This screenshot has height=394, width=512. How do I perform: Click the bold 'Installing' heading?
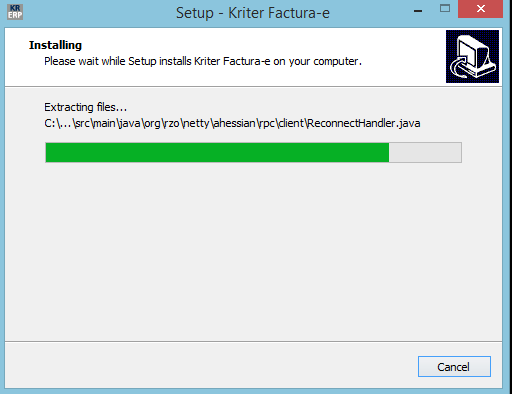(55, 45)
